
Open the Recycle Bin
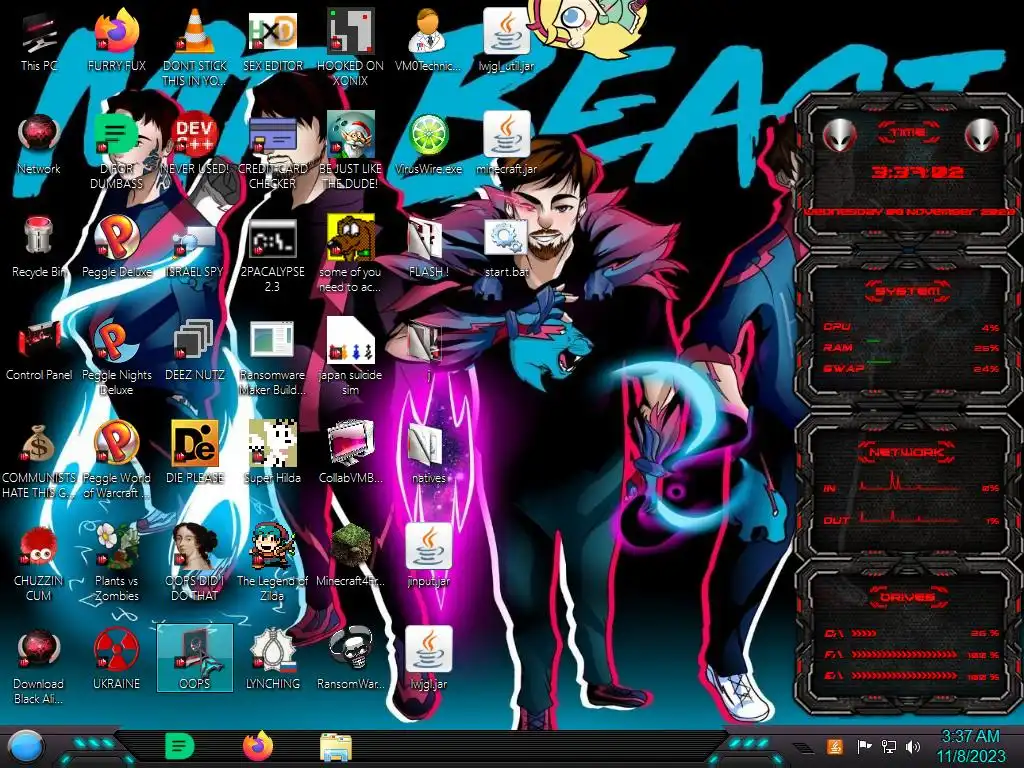pos(39,248)
